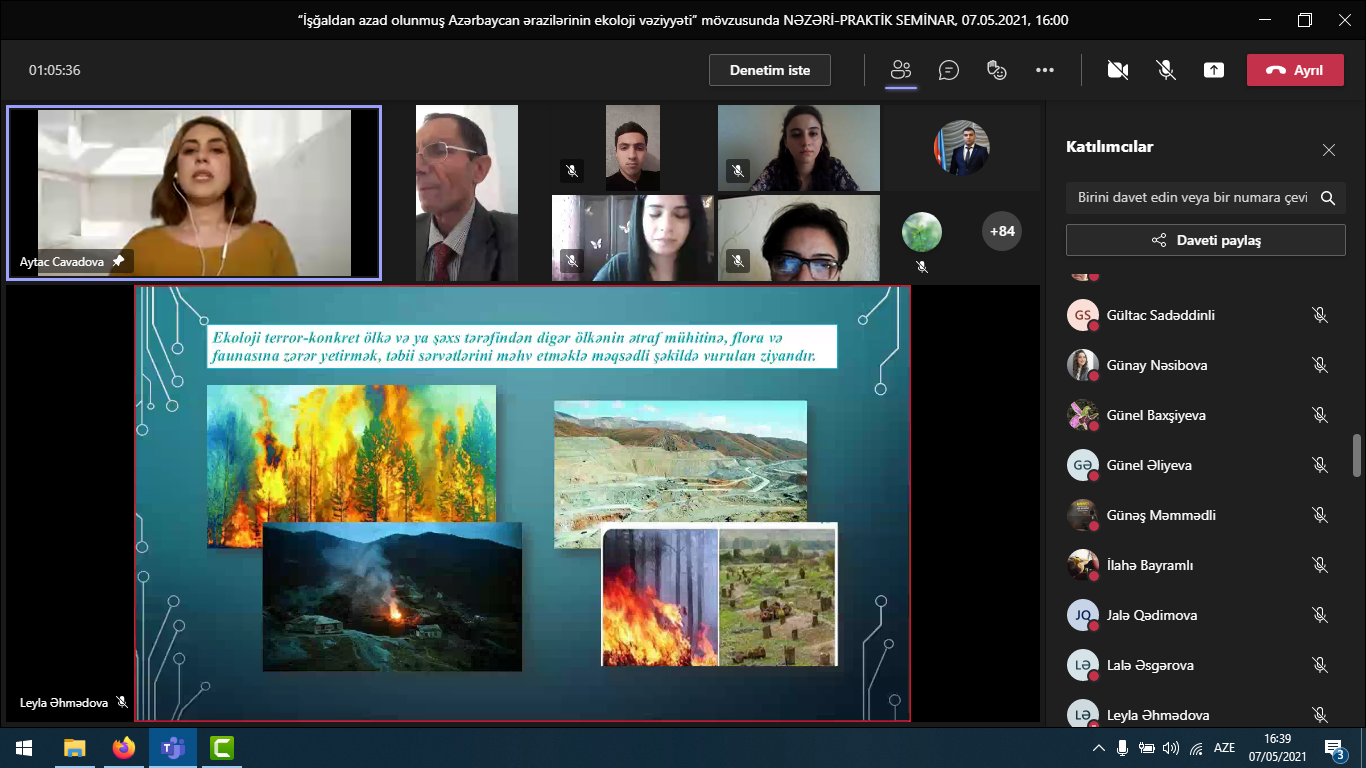Close the Katılımcılar panel
Screen dimensions: 1366x768
[x=1328, y=150]
